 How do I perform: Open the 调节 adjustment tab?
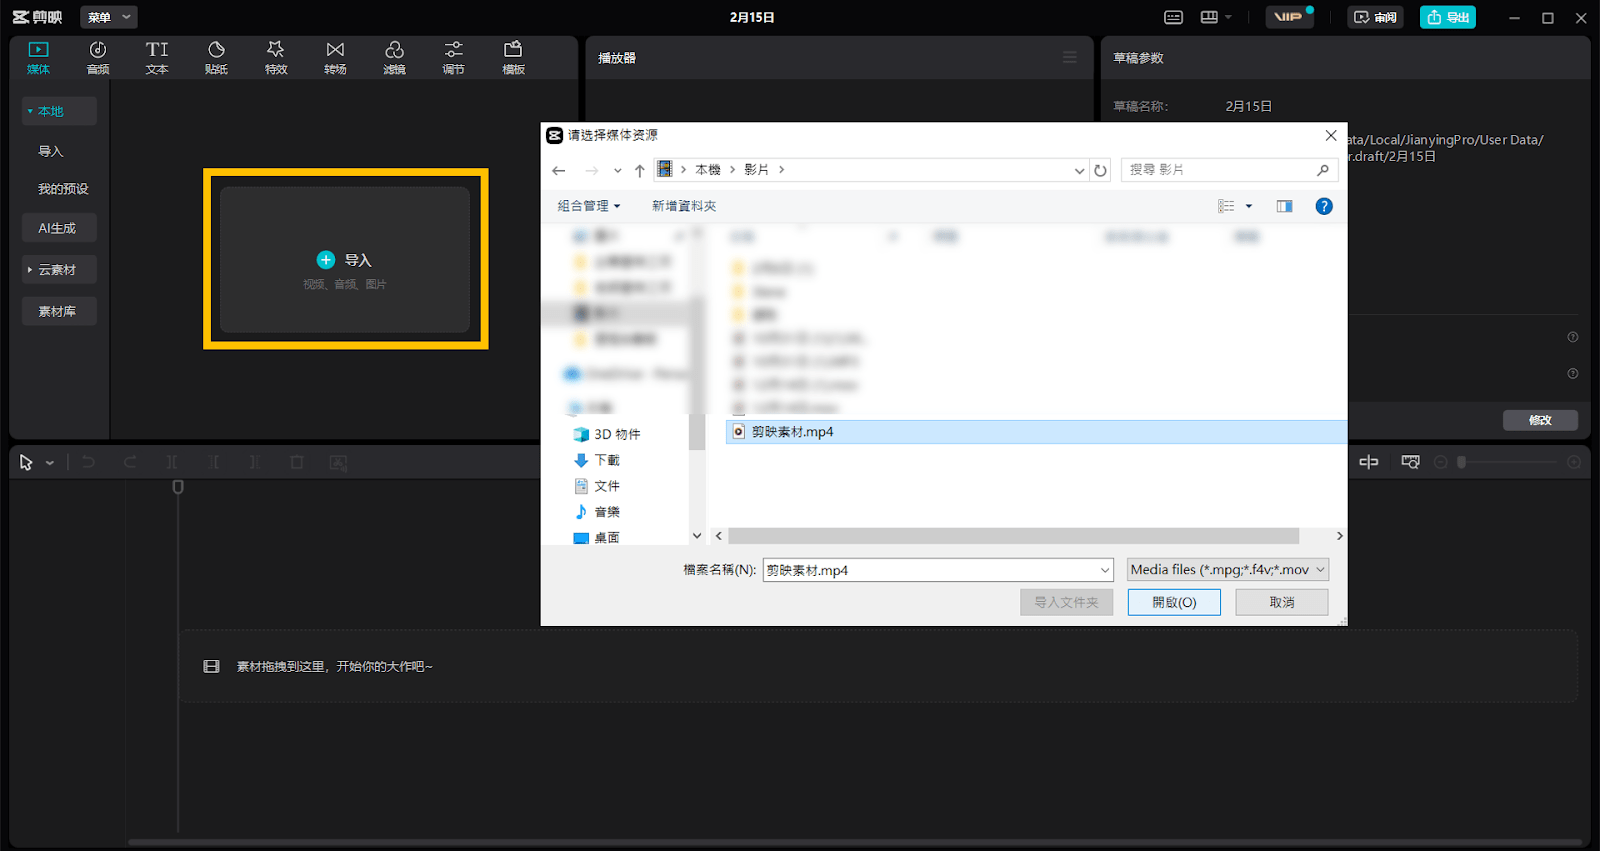click(x=453, y=58)
